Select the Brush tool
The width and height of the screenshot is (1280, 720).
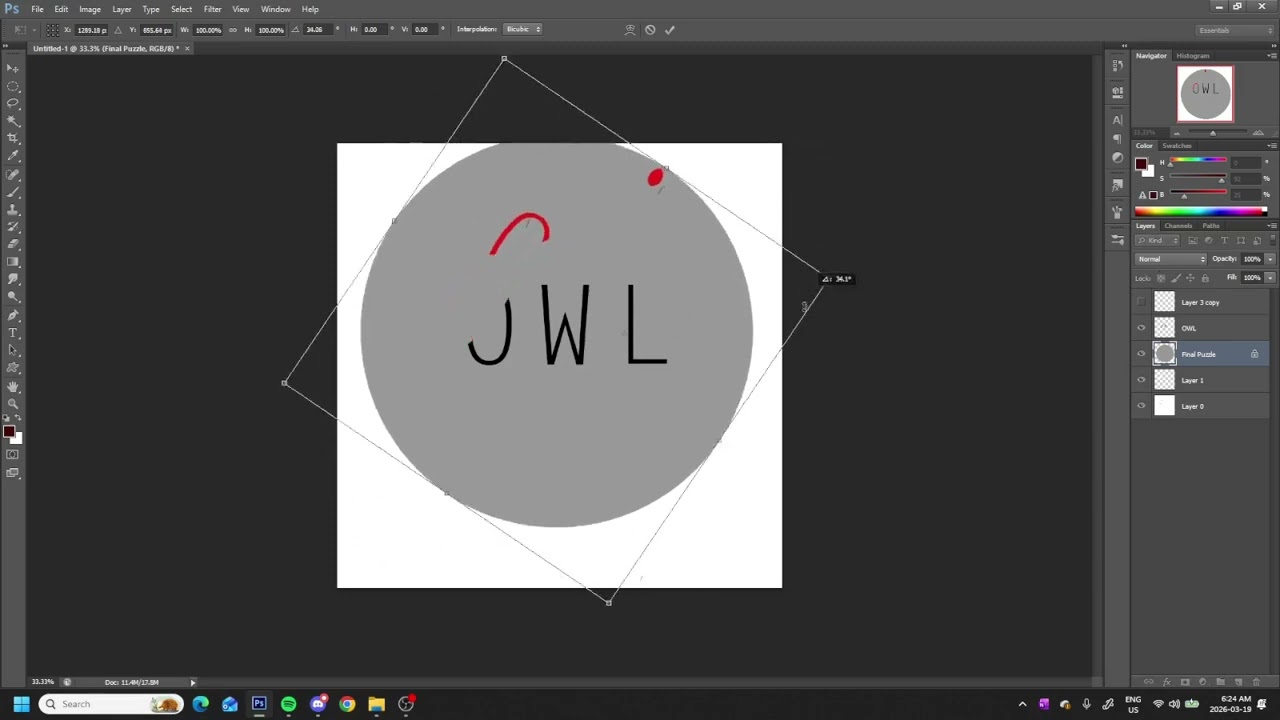coord(13,191)
